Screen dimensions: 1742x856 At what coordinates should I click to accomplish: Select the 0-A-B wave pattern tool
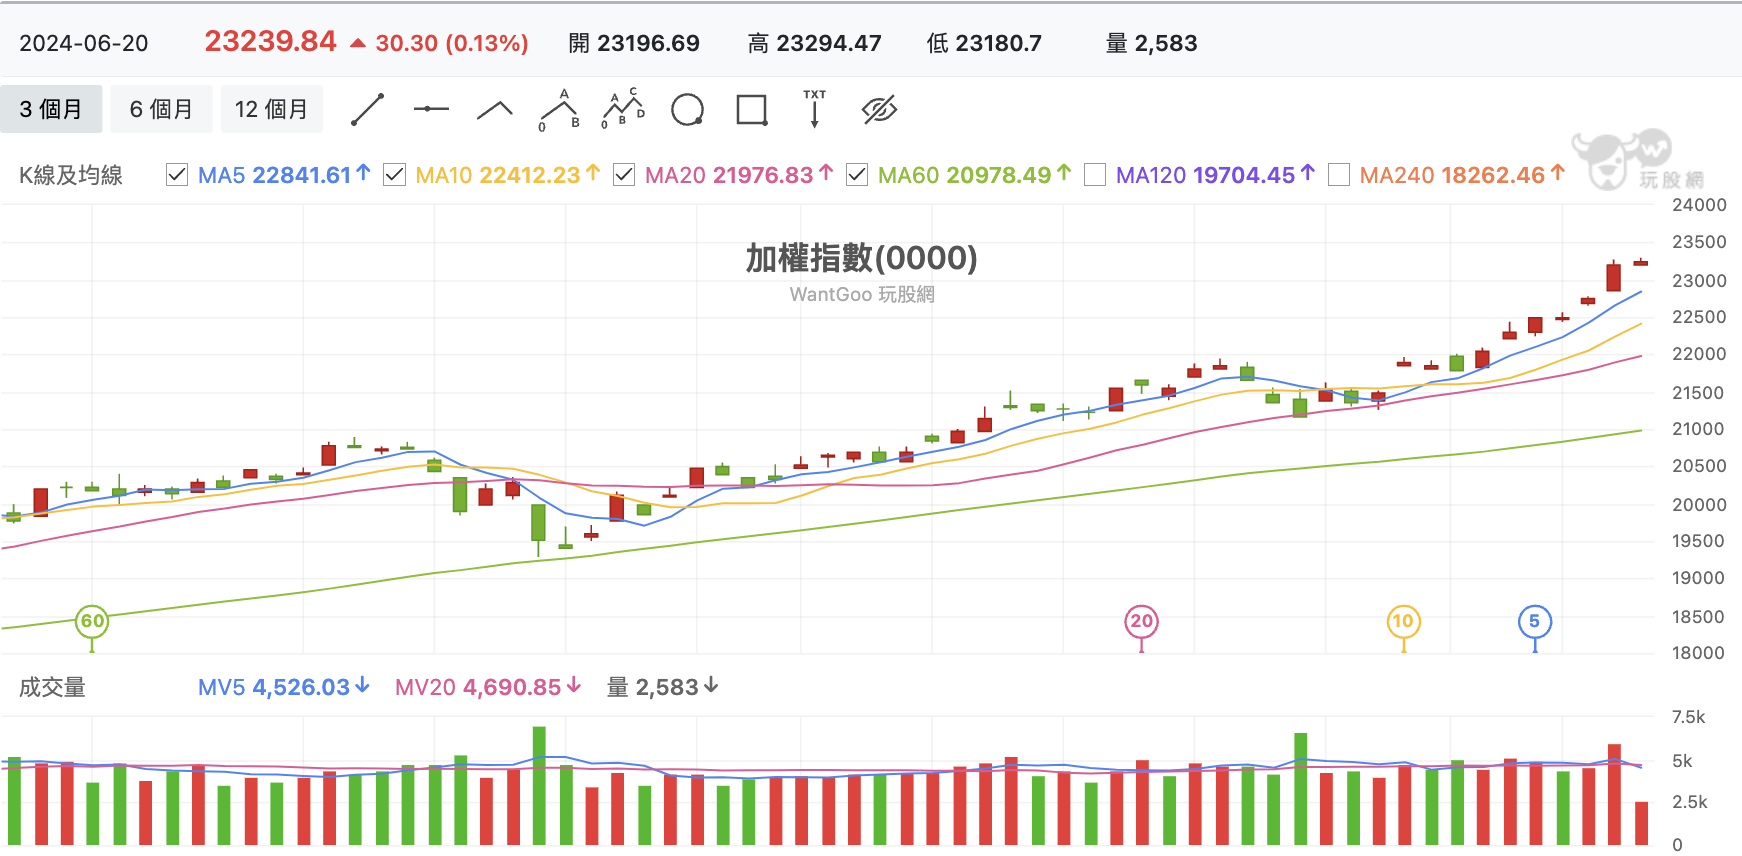click(x=559, y=109)
